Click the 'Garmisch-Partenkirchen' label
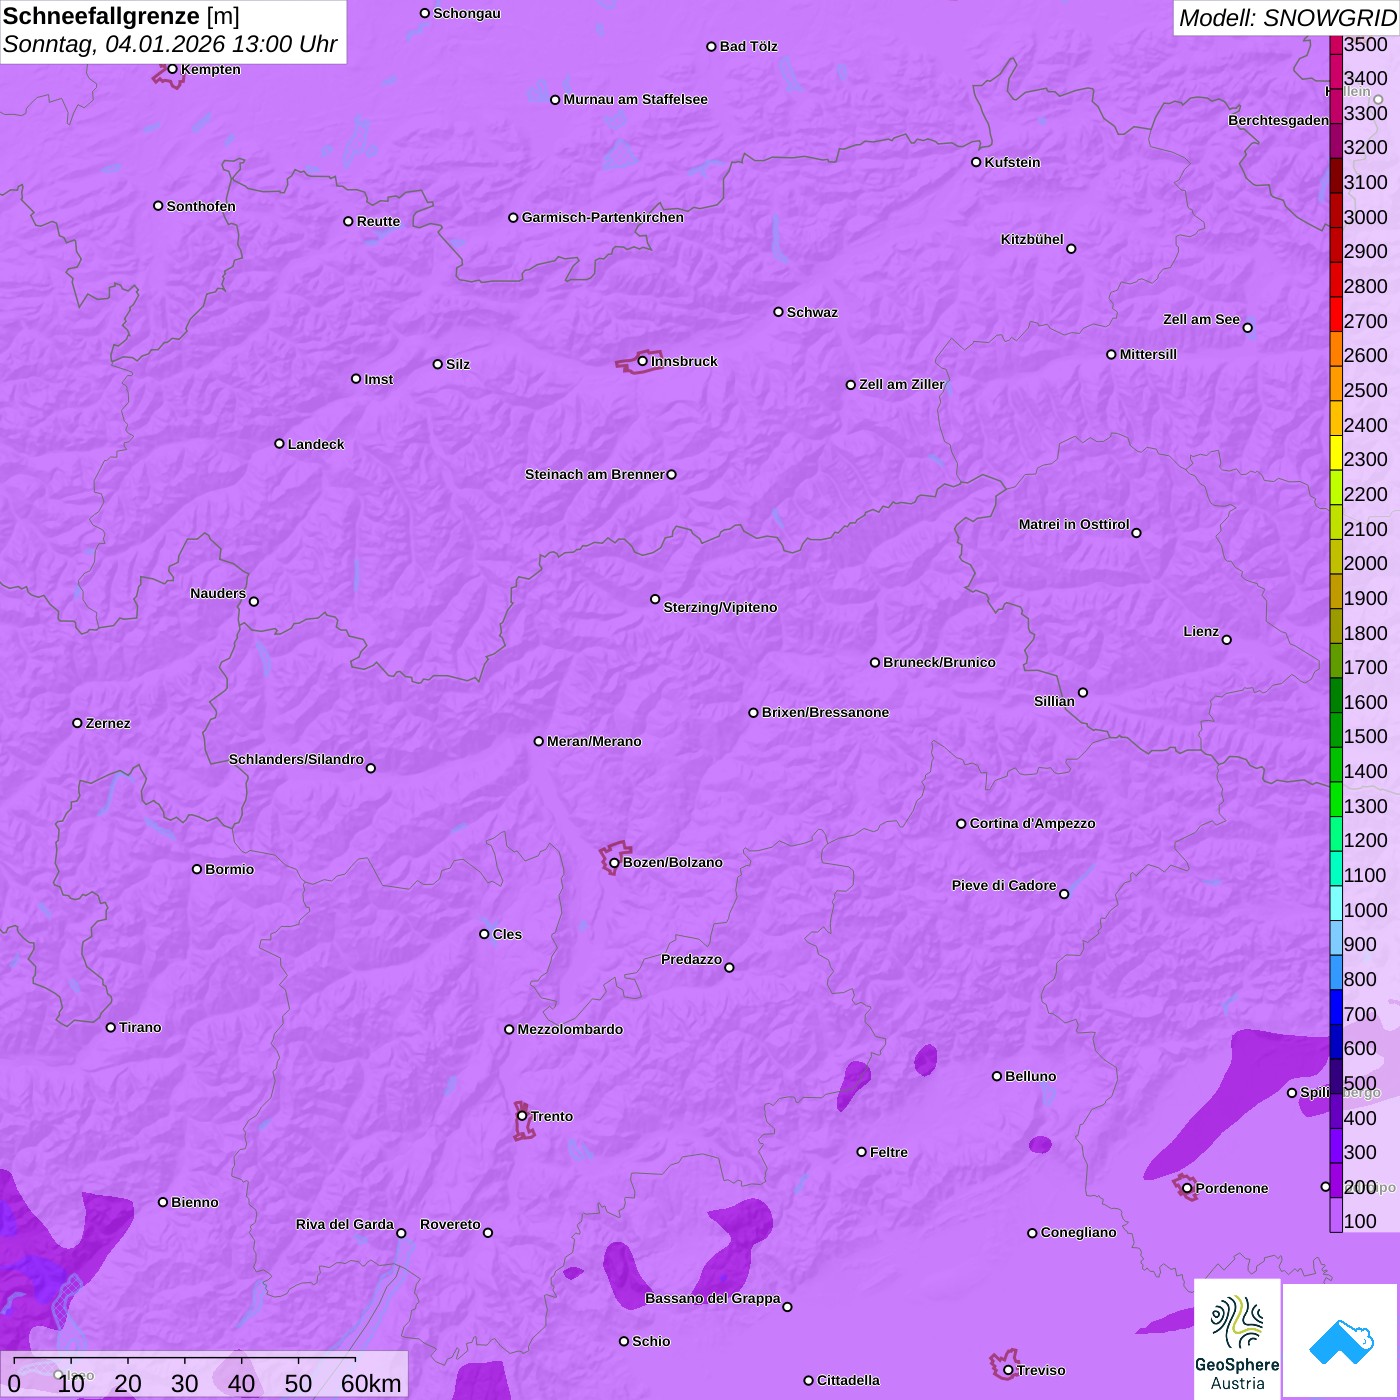 [603, 217]
